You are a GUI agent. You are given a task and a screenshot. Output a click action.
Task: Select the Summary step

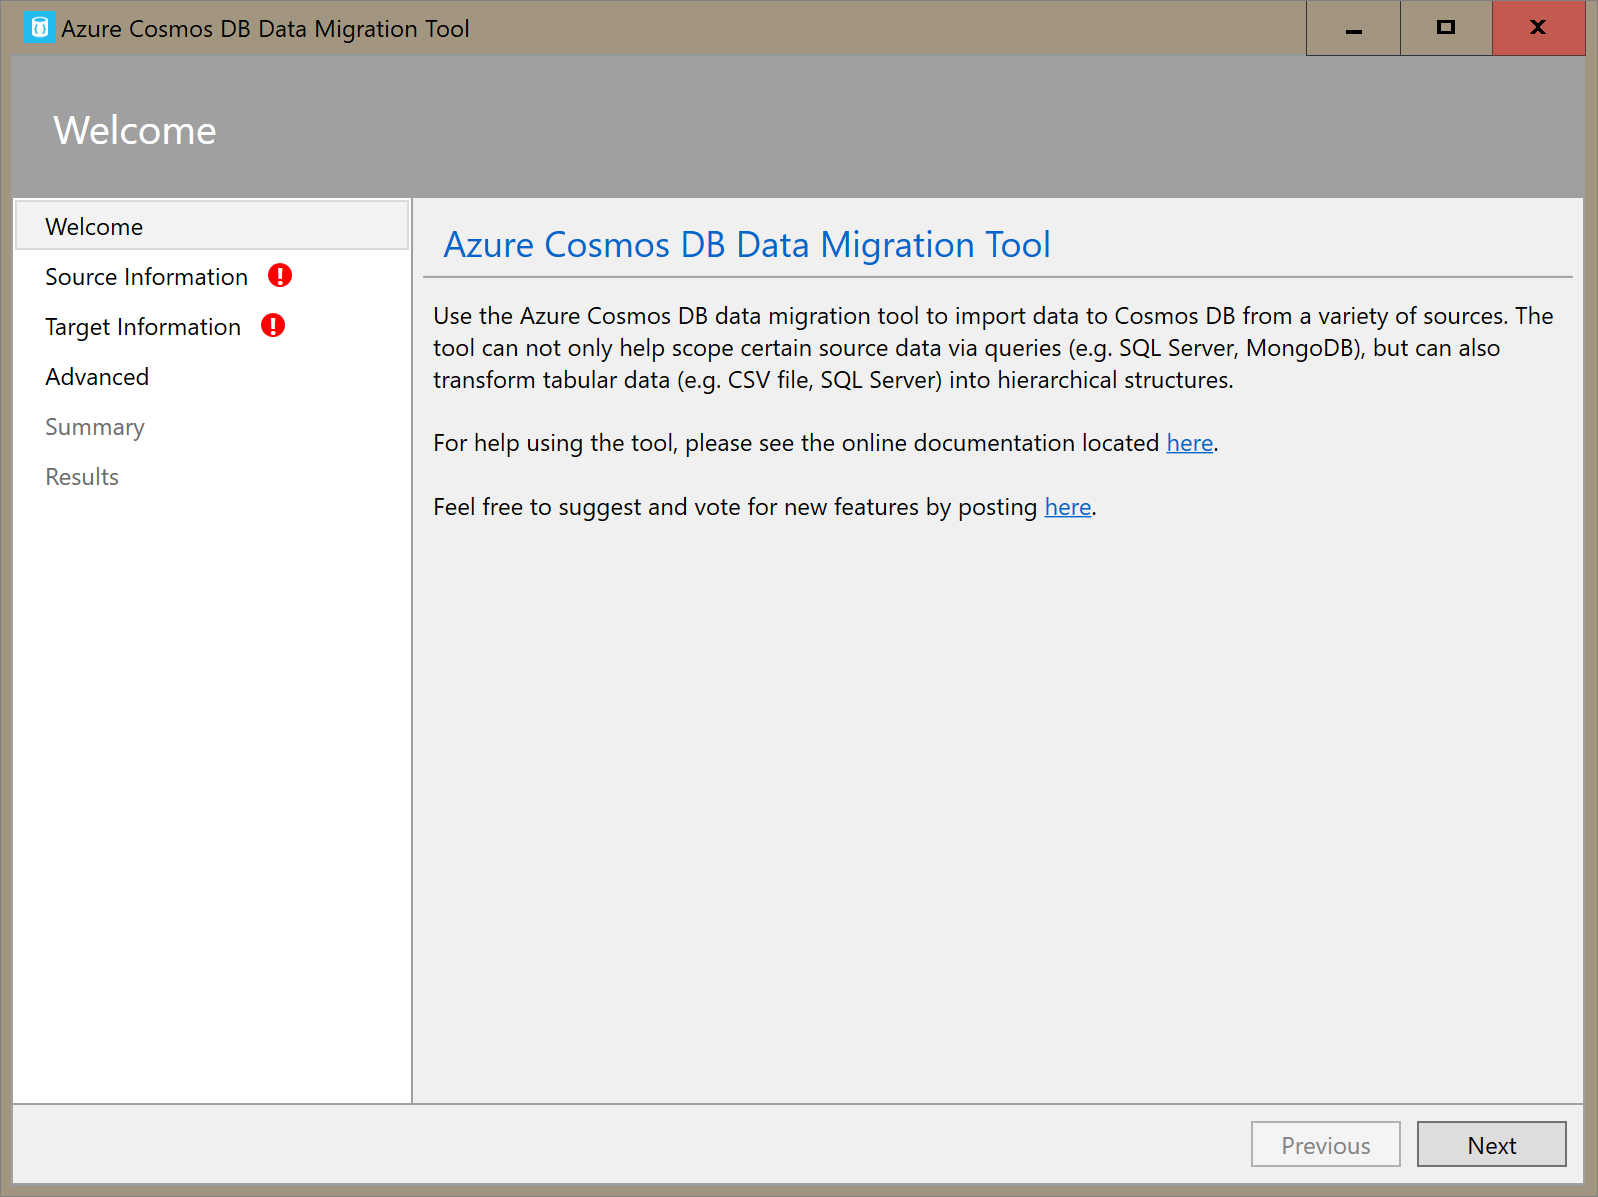tap(95, 427)
